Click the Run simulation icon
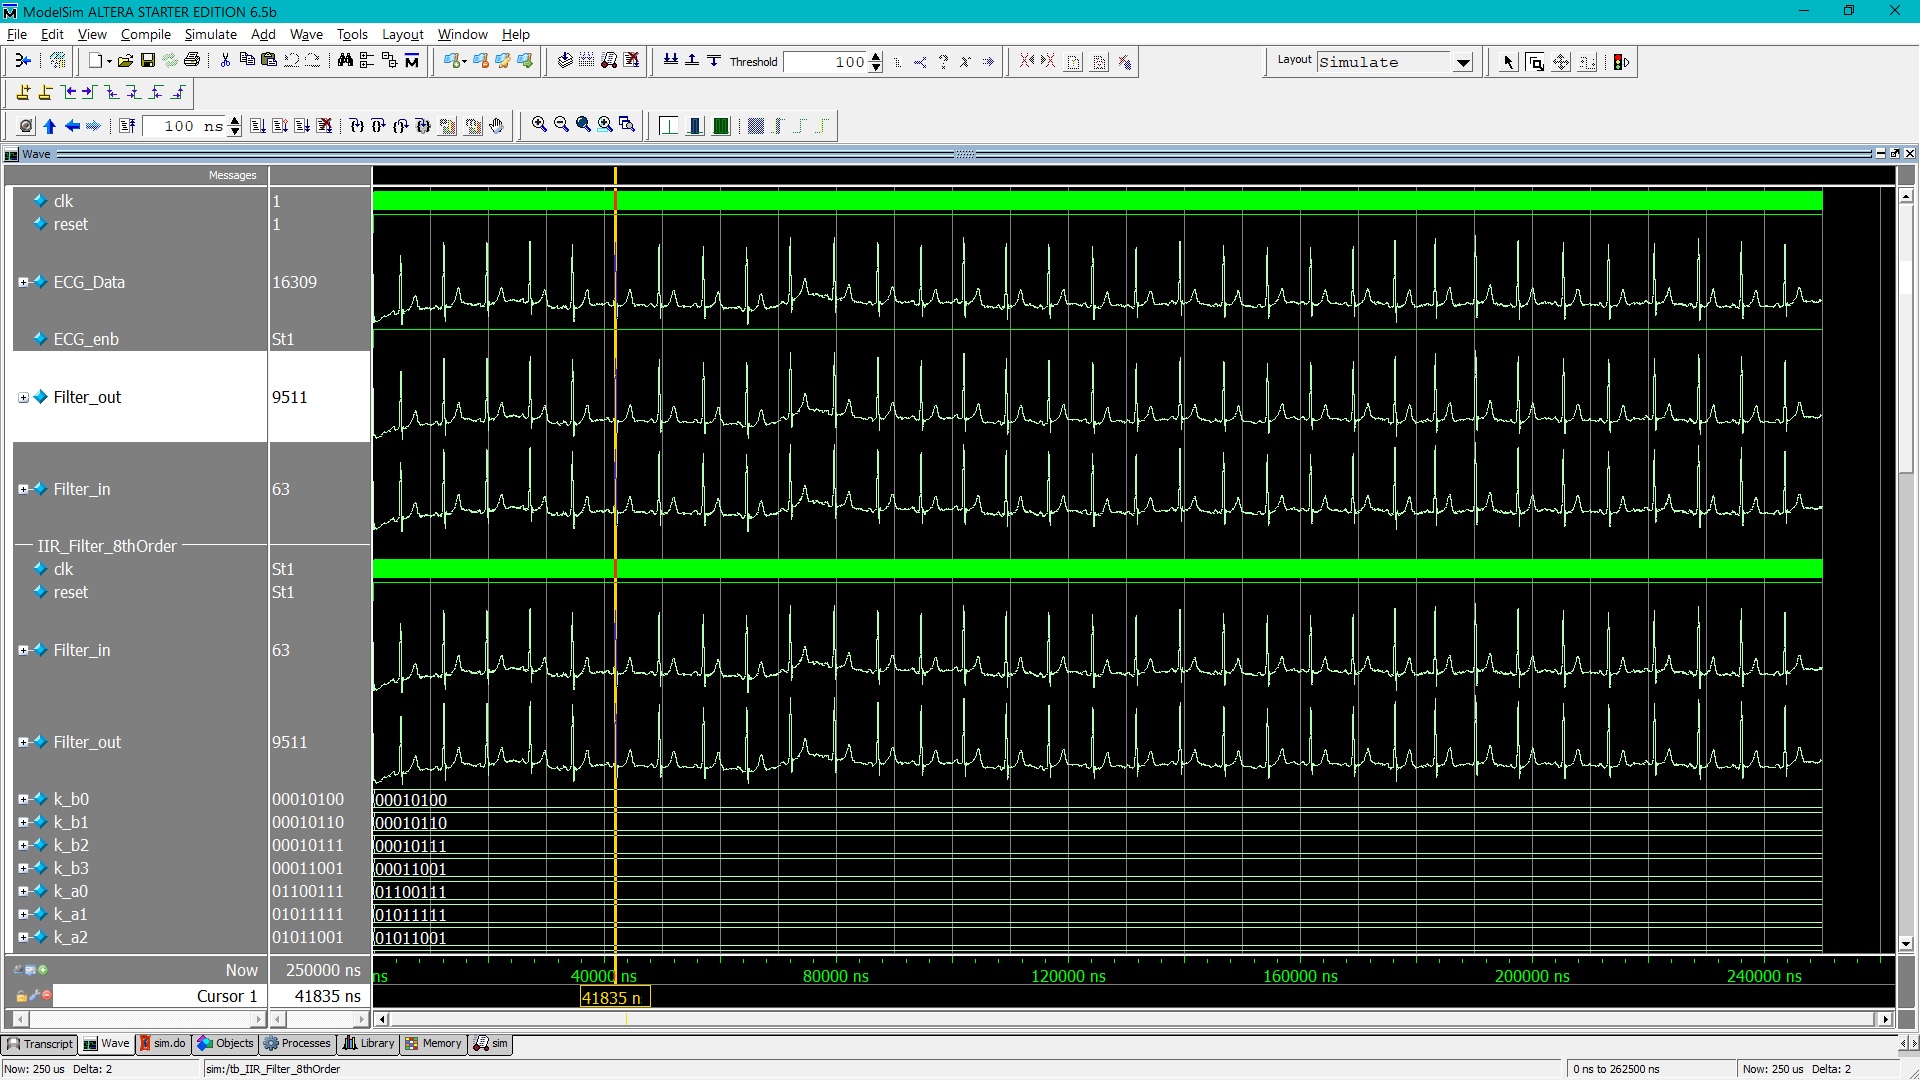This screenshot has width=1920, height=1080. pyautogui.click(x=258, y=125)
